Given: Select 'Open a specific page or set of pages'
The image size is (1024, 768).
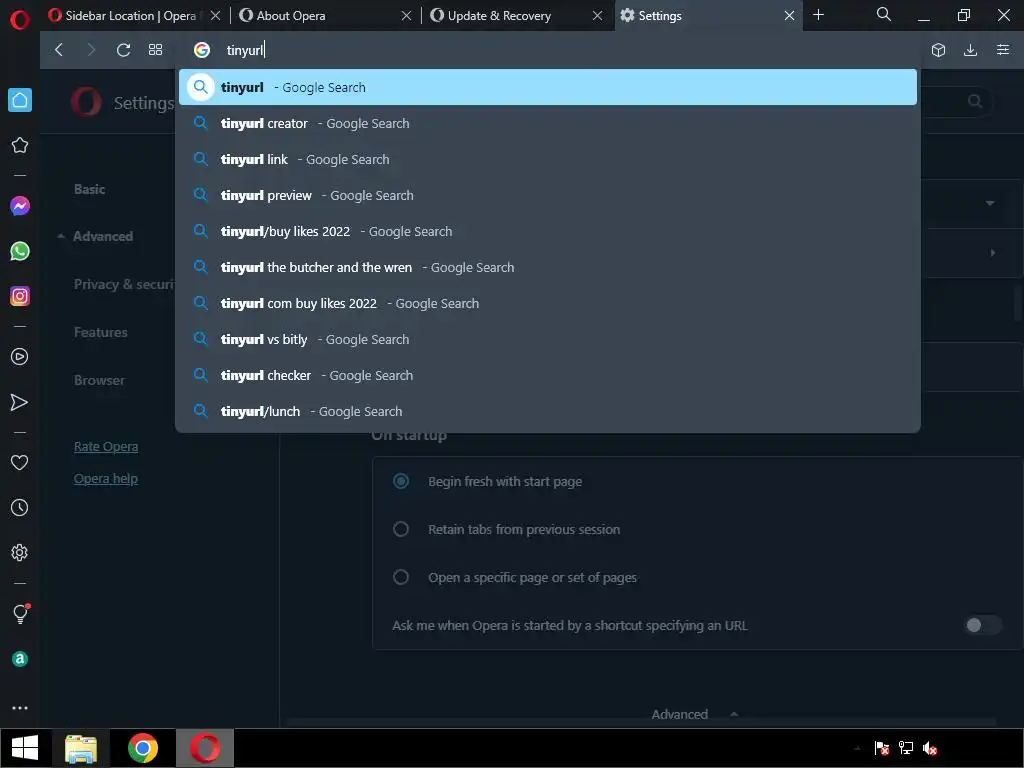Looking at the screenshot, I should (401, 577).
